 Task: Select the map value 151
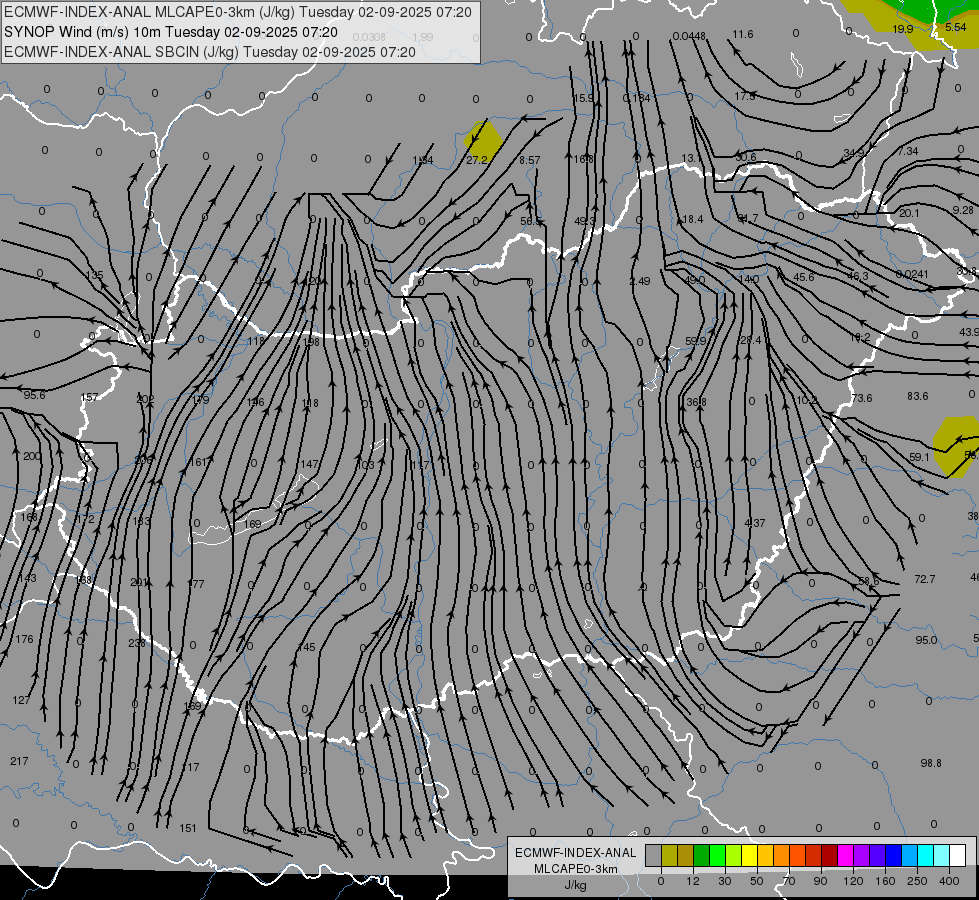[x=188, y=828]
